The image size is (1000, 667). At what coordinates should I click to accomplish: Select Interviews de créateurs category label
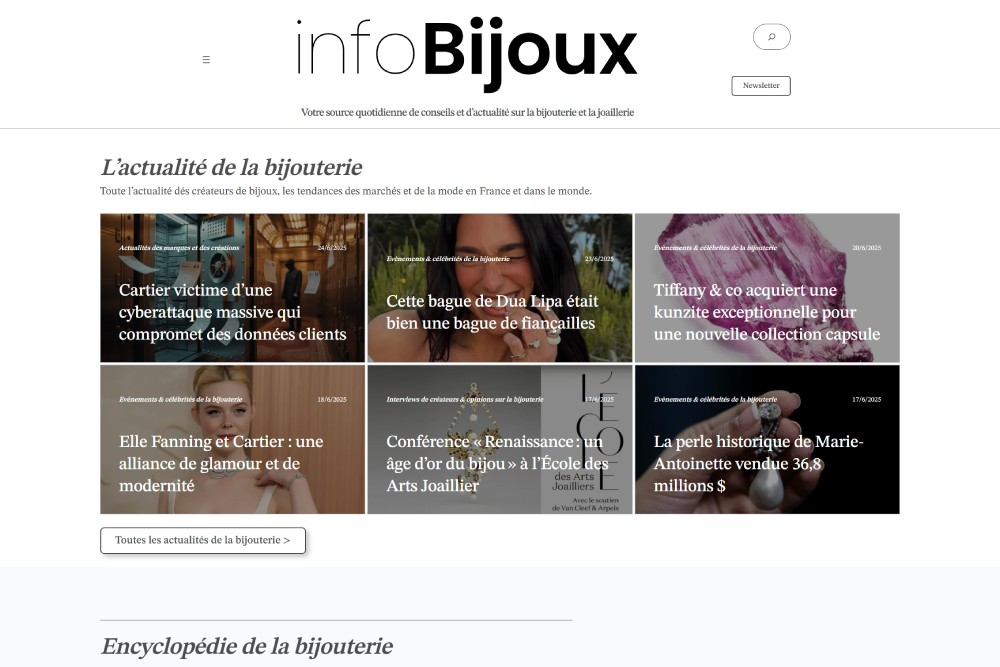point(465,399)
